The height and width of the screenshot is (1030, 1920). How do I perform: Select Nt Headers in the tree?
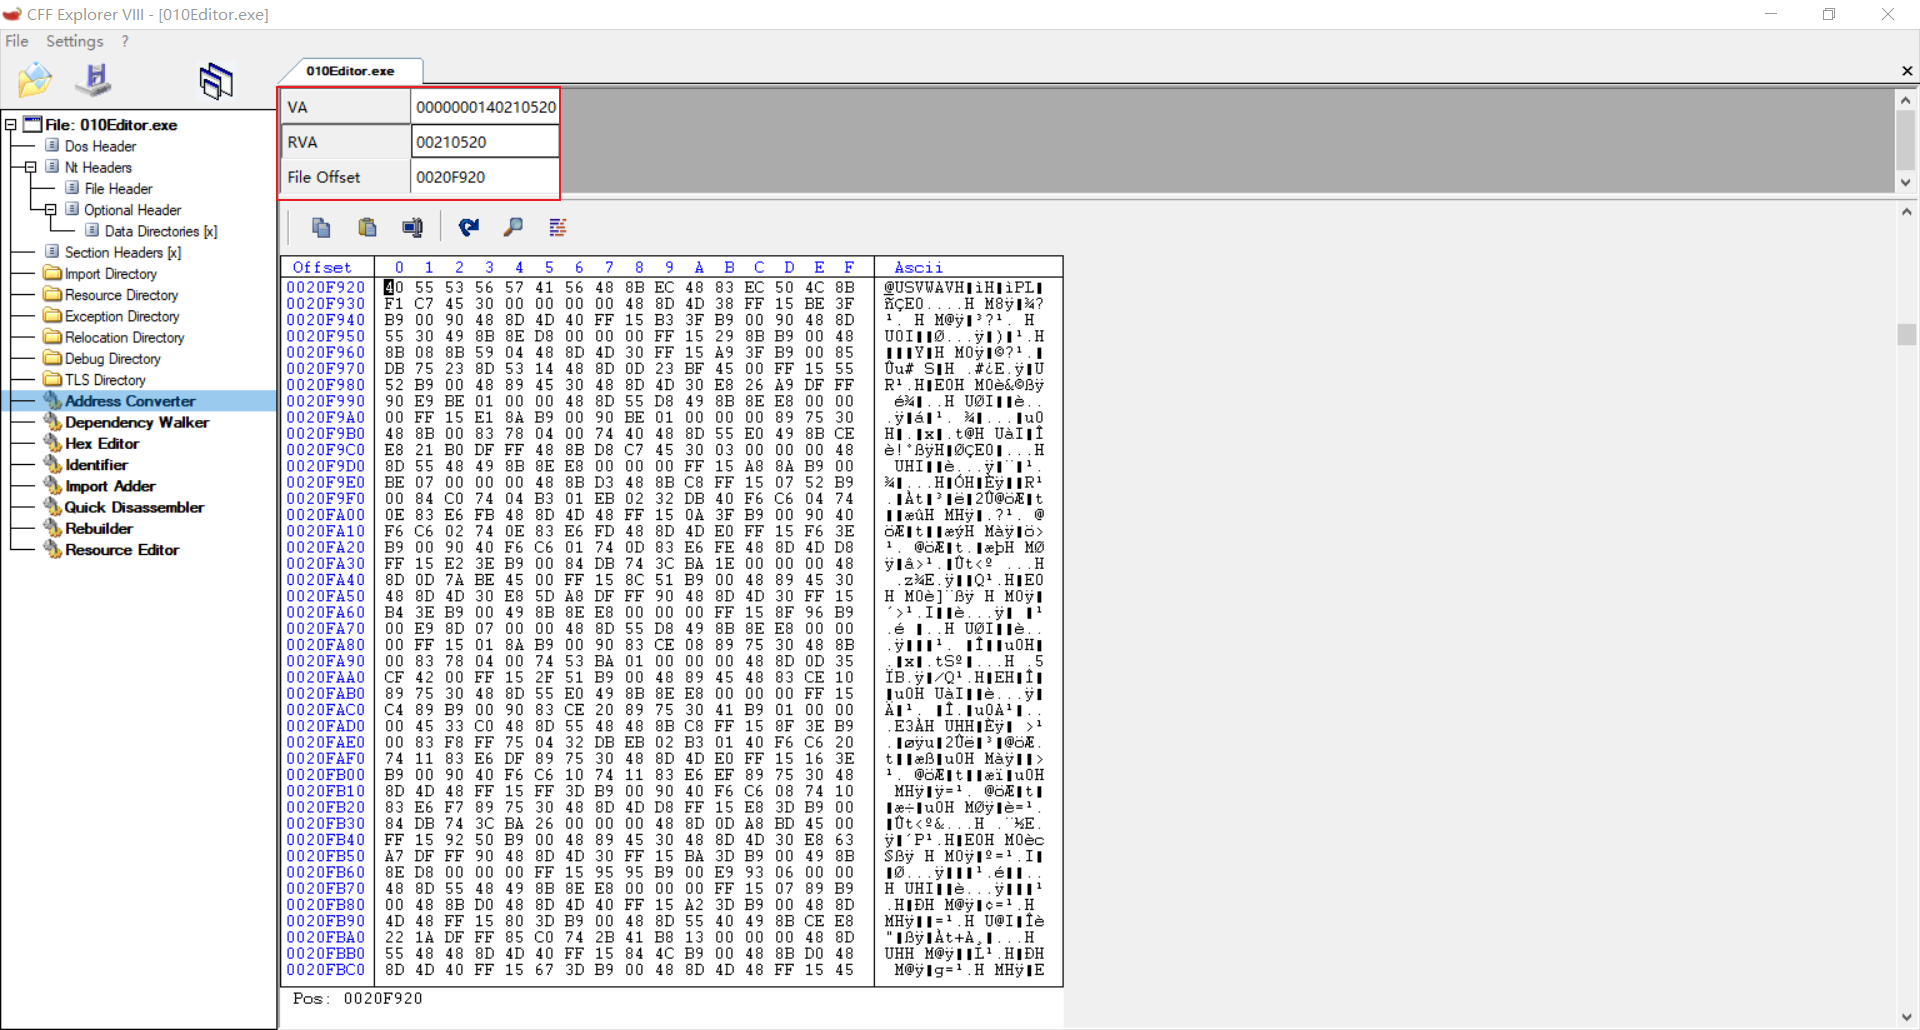pyautogui.click(x=98, y=167)
